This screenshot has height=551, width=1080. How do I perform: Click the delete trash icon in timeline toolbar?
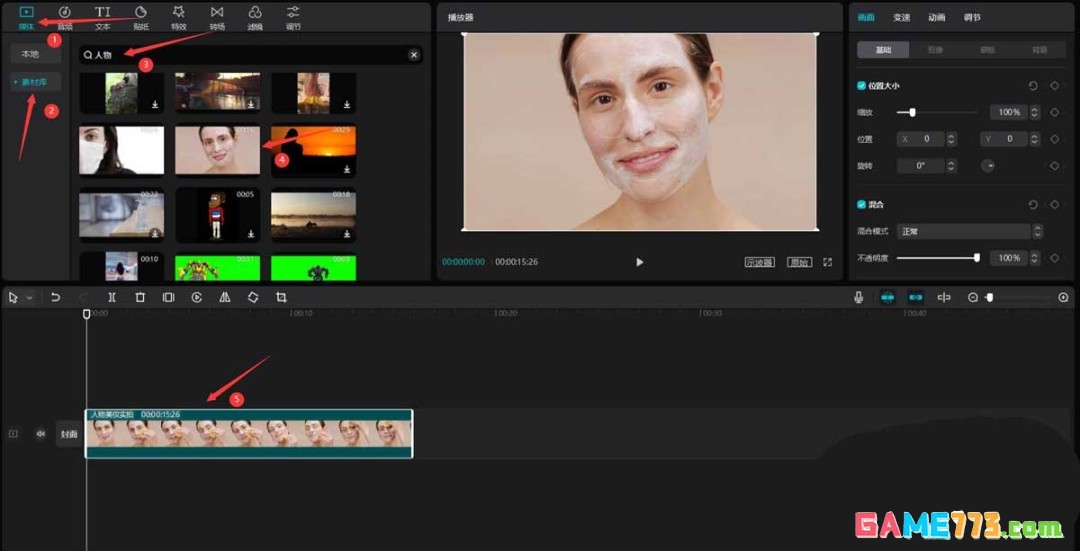coord(140,298)
